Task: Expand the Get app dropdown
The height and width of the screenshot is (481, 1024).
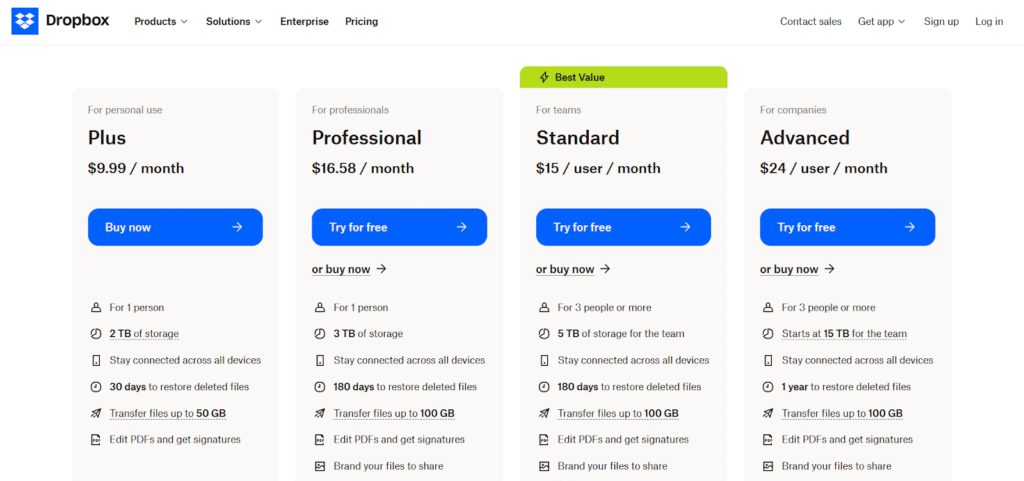Action: pyautogui.click(x=881, y=21)
